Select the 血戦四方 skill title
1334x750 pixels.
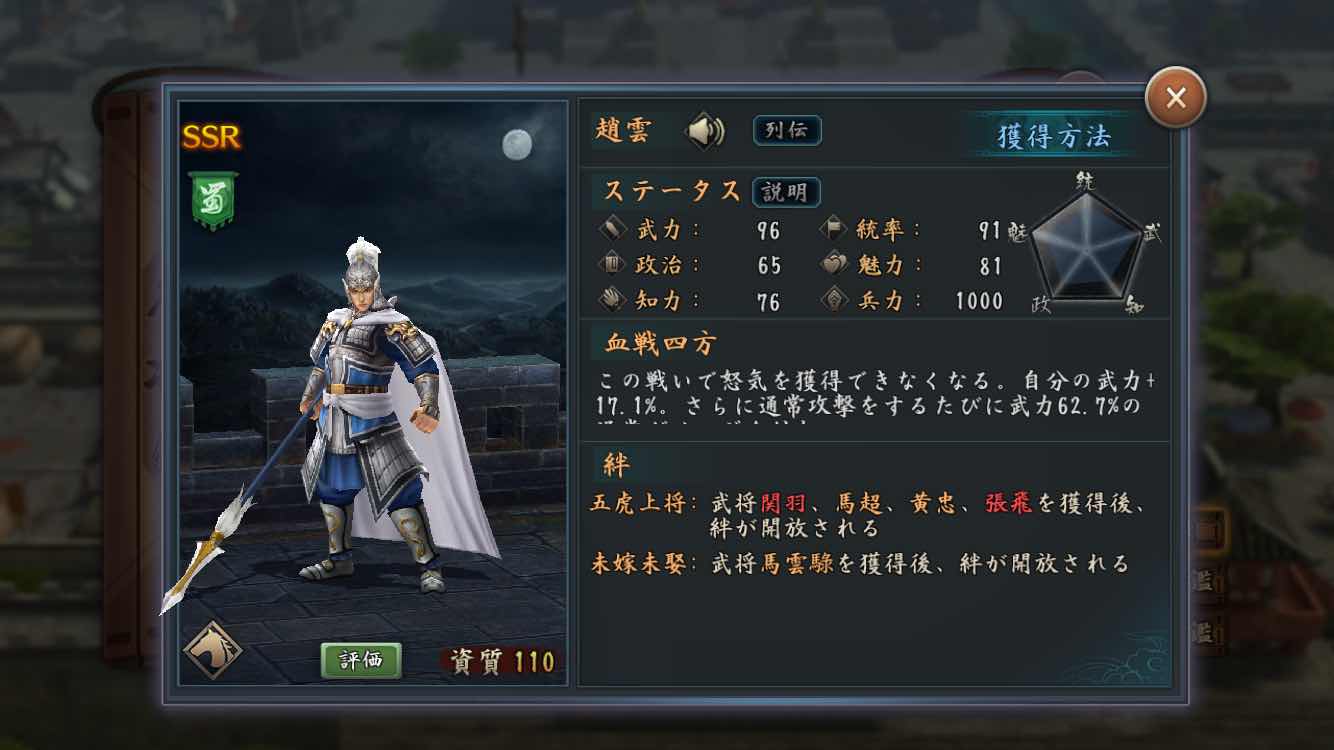pos(661,344)
